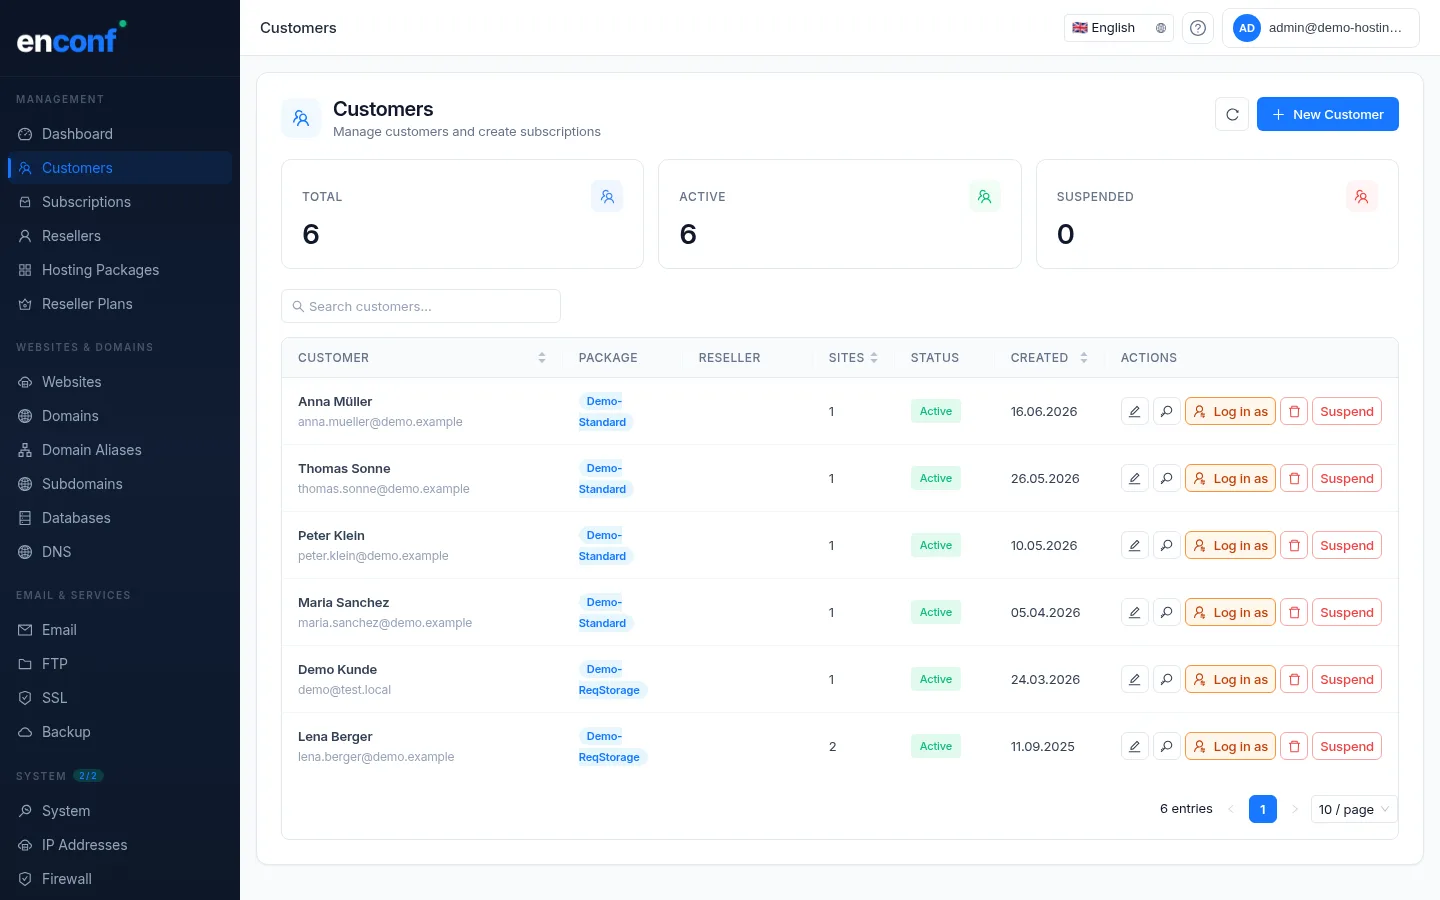Log in as Lena Berger
The width and height of the screenshot is (1440, 900).
coord(1230,746)
